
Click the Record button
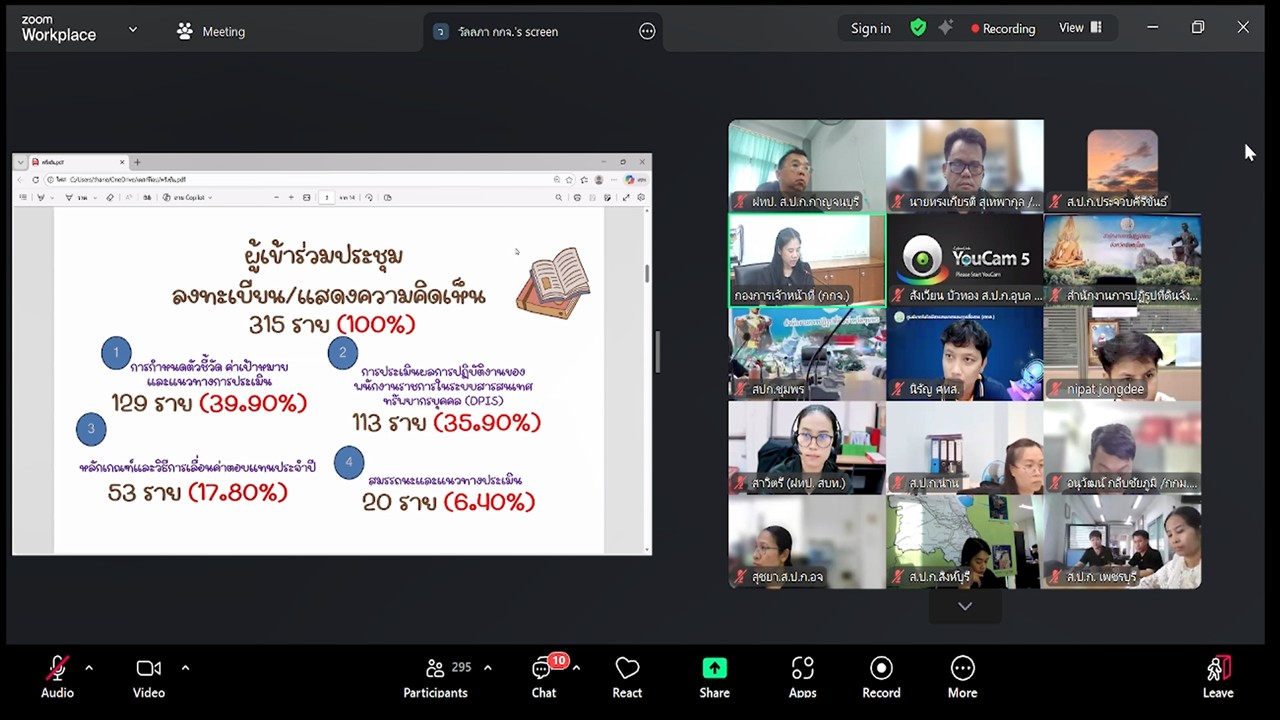[x=881, y=677]
